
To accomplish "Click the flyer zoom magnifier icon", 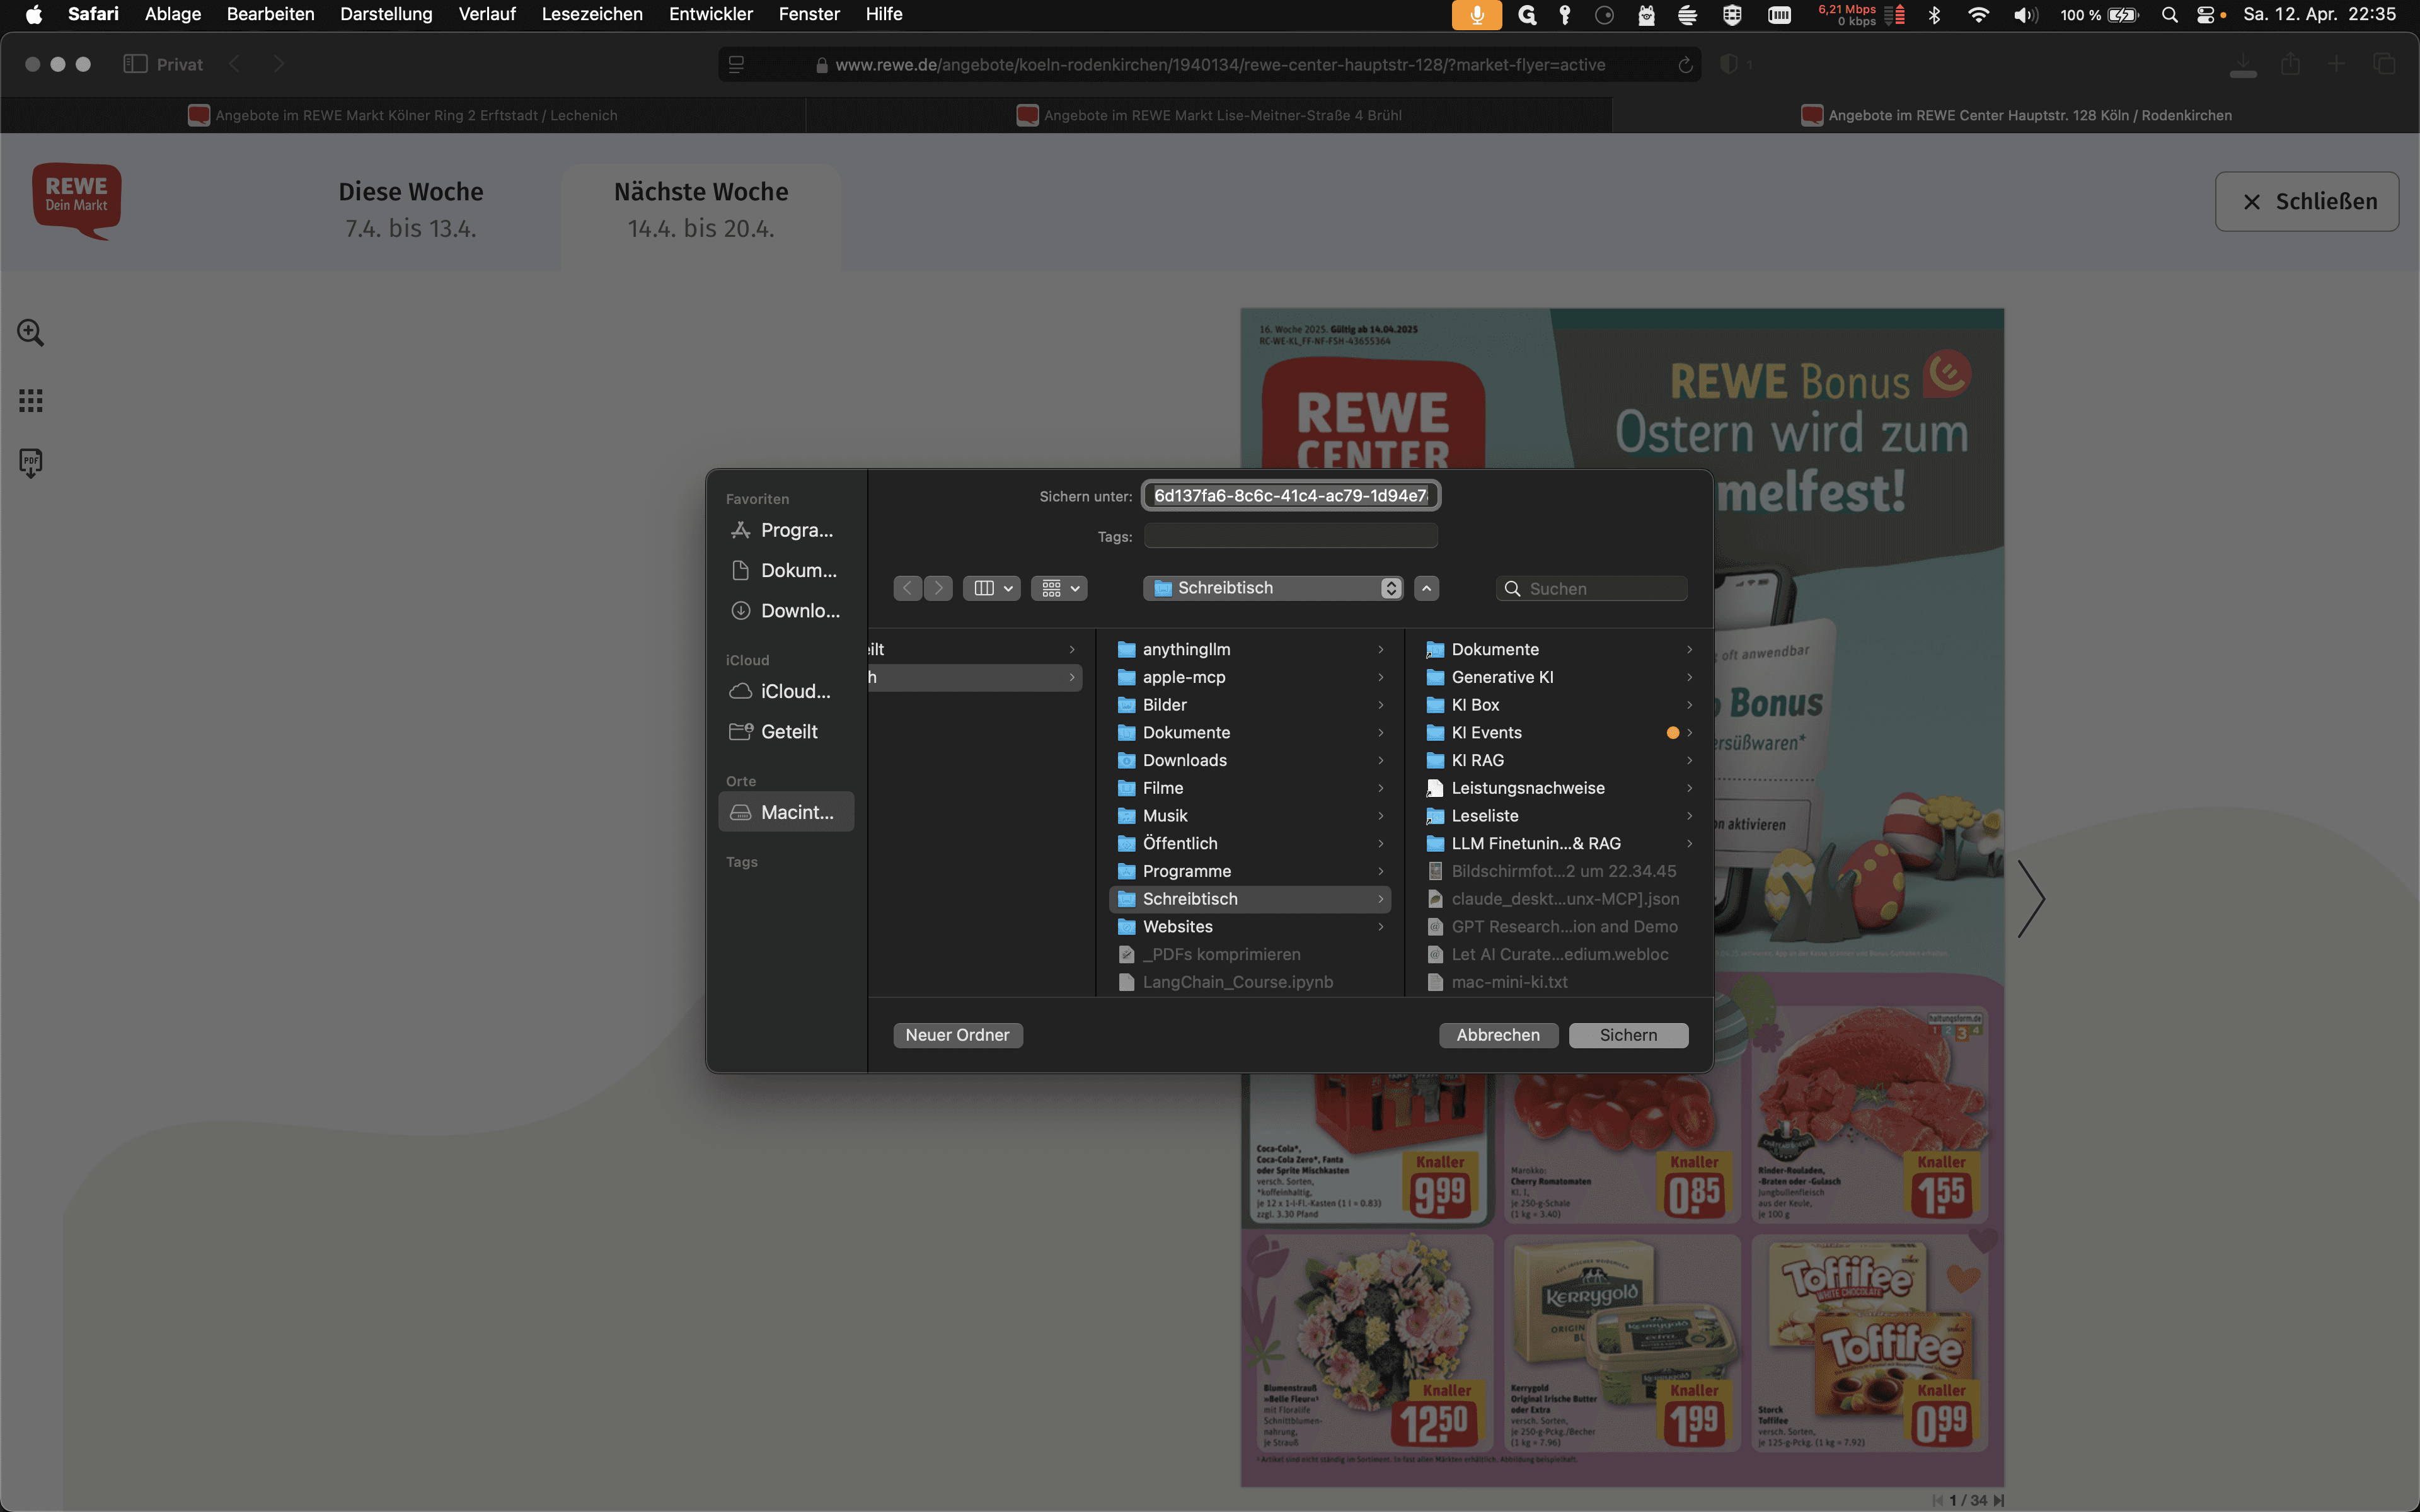I will (30, 333).
